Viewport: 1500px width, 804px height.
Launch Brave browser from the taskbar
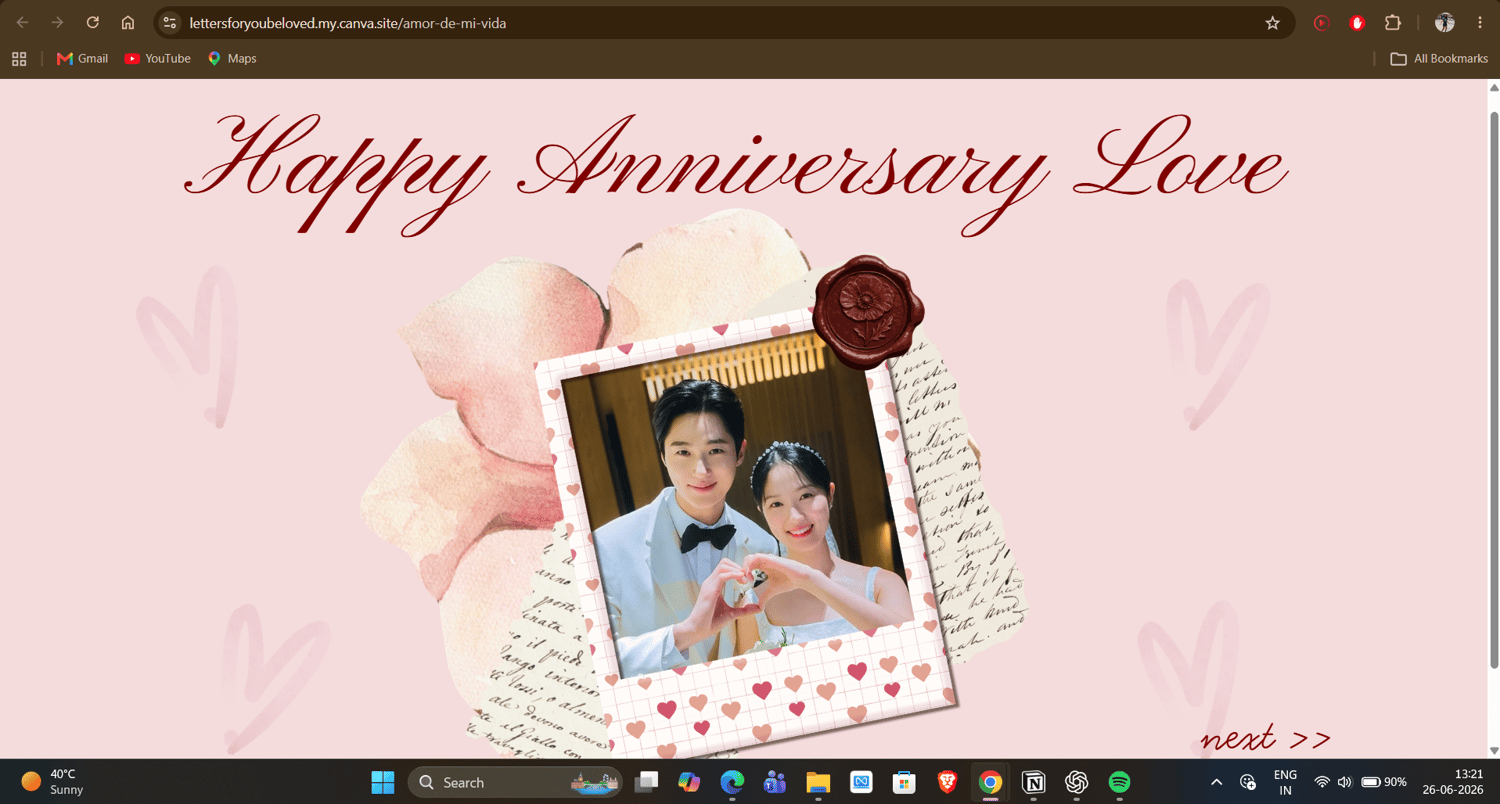point(947,782)
